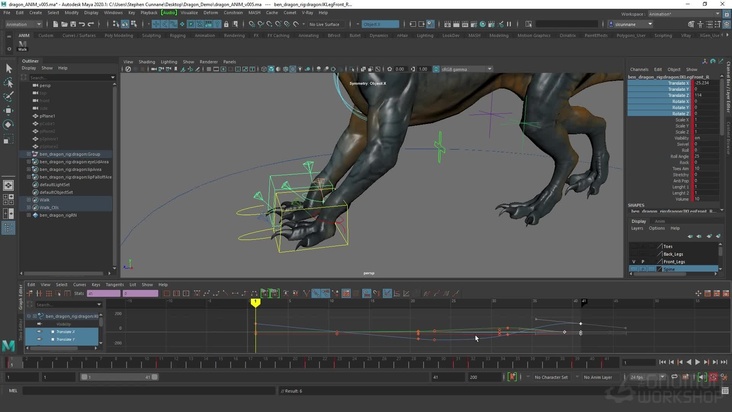
Task: Click the New Scene icon
Action: click(56, 24)
